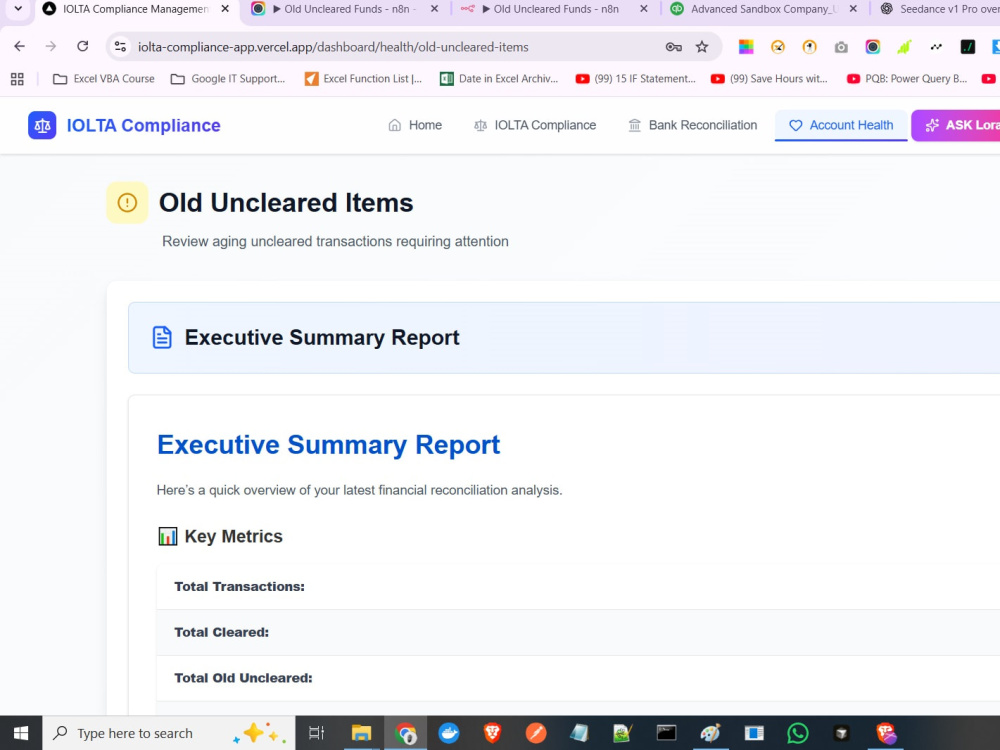Switch to first Old Uncleared Funds n8n tab
The image size is (1000, 750).
344,9
